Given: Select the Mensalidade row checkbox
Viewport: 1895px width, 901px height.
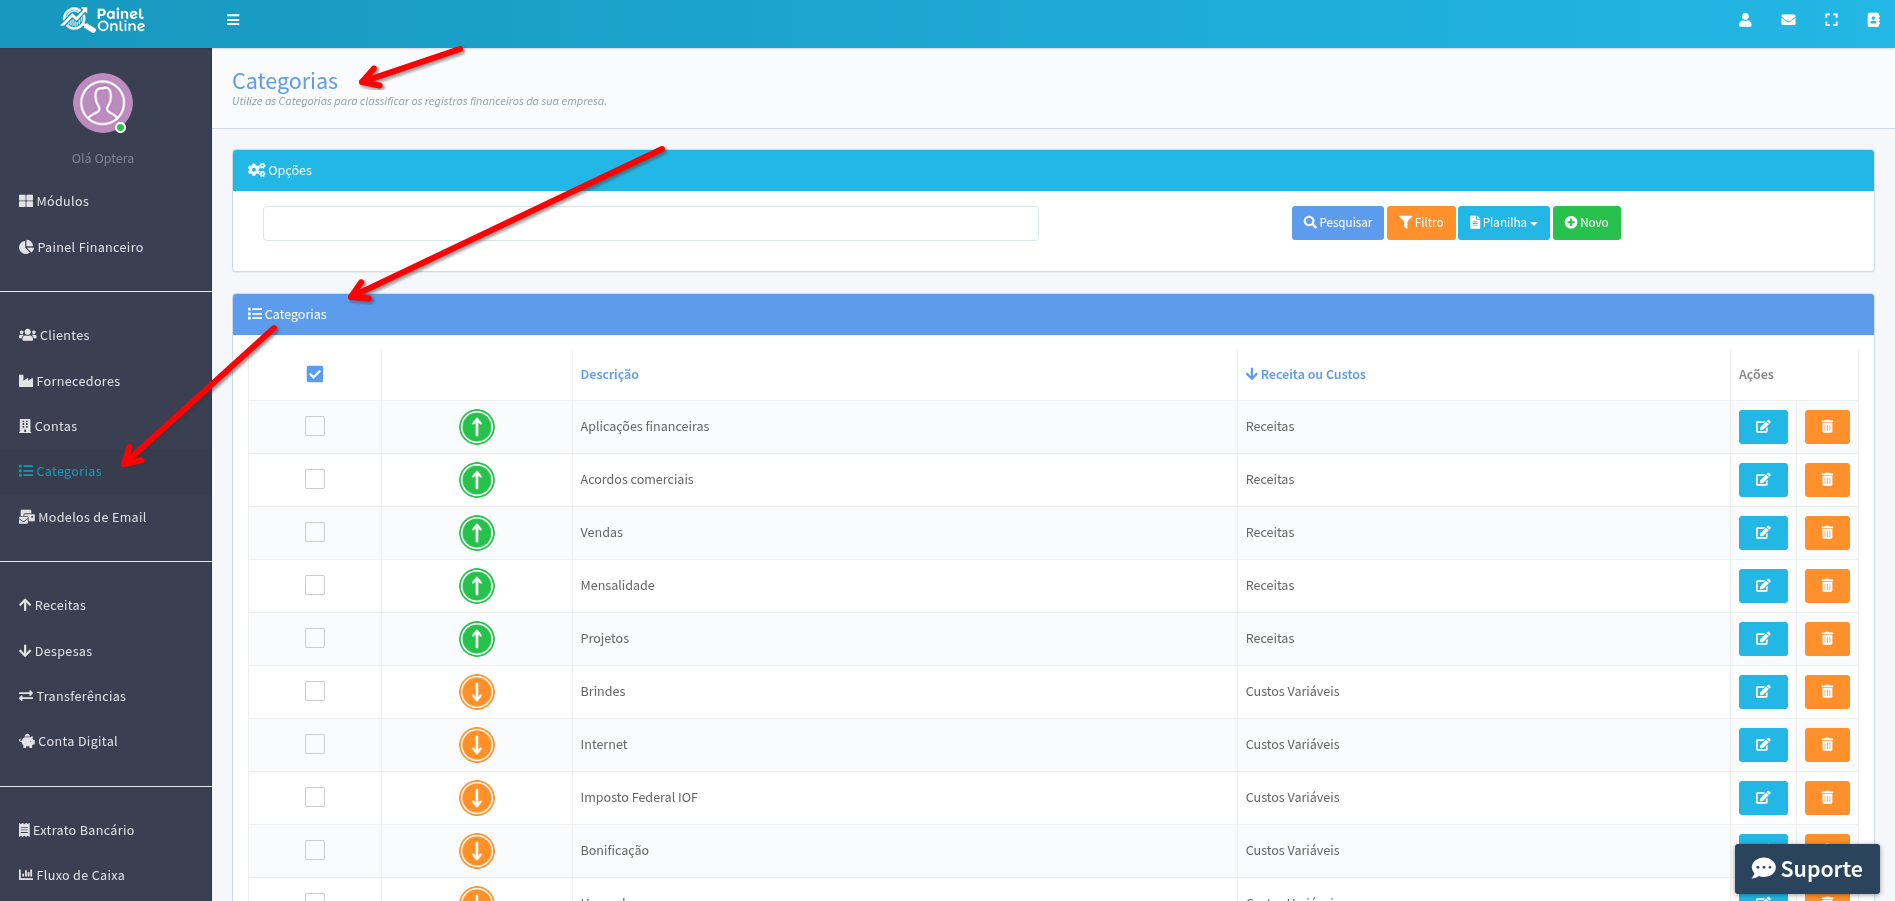Looking at the screenshot, I should pyautogui.click(x=315, y=586).
